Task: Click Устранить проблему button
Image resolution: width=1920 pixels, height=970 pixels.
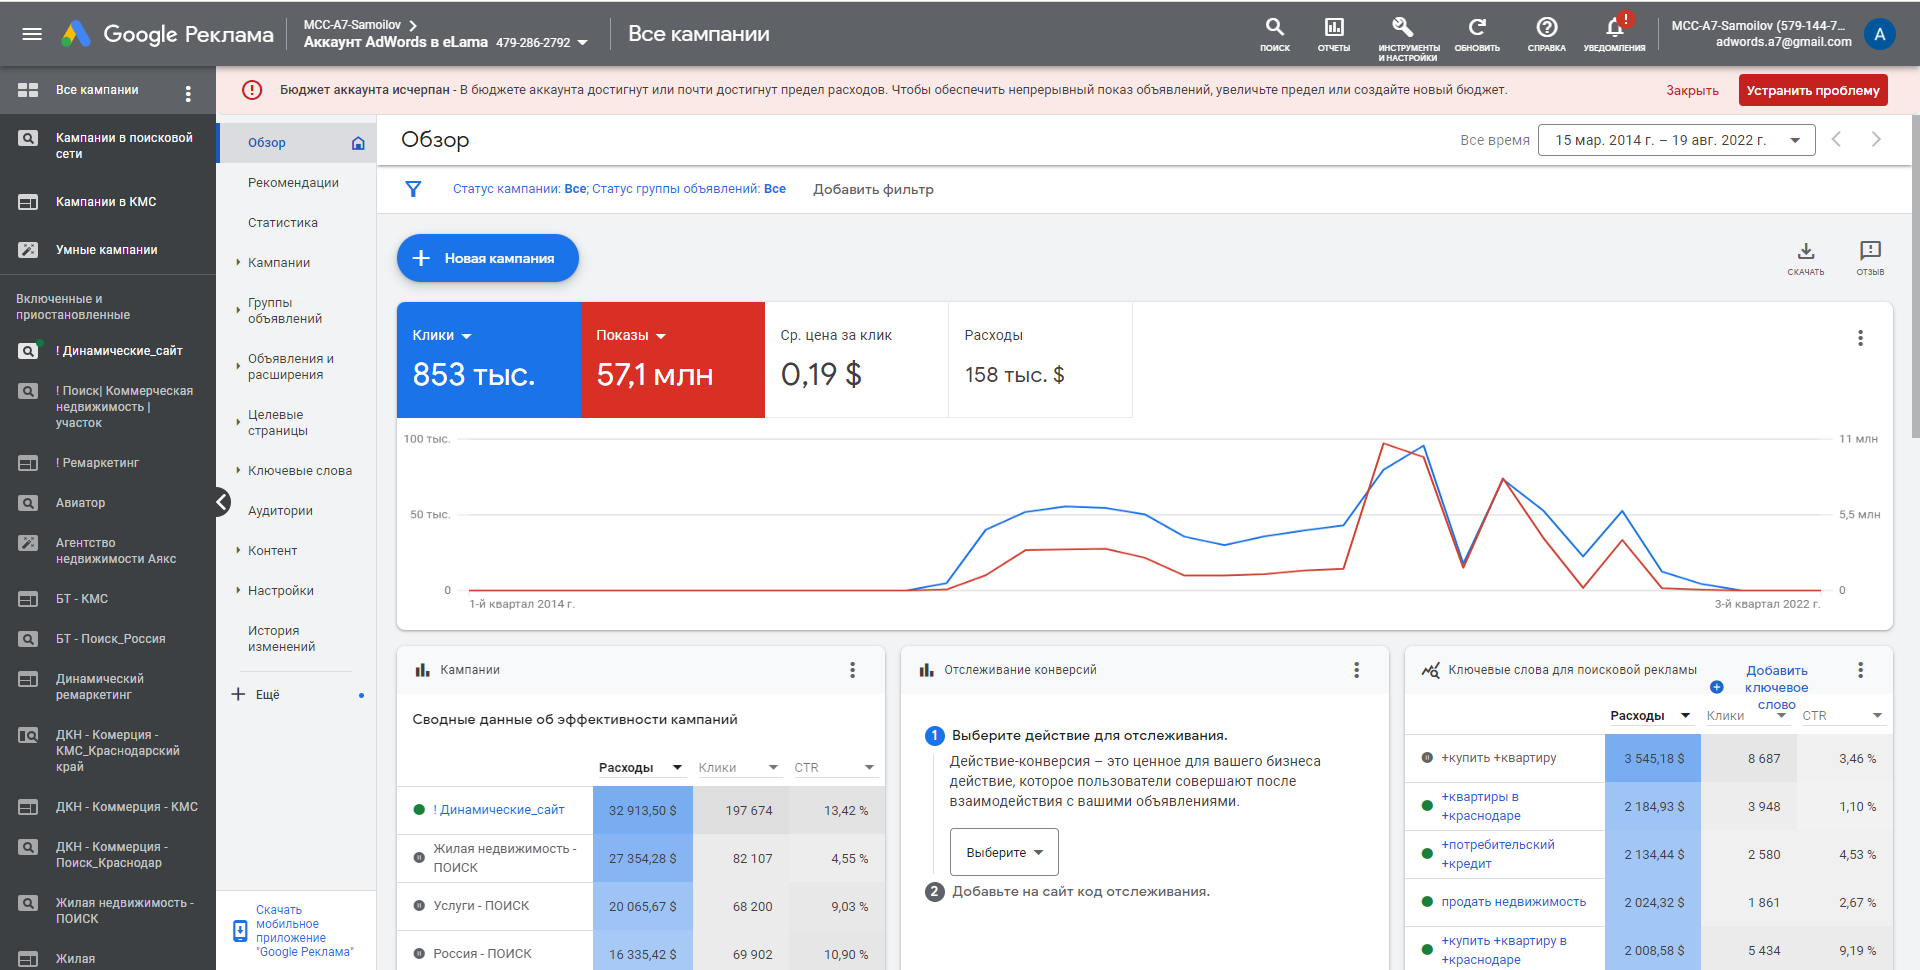Action: (x=1813, y=90)
